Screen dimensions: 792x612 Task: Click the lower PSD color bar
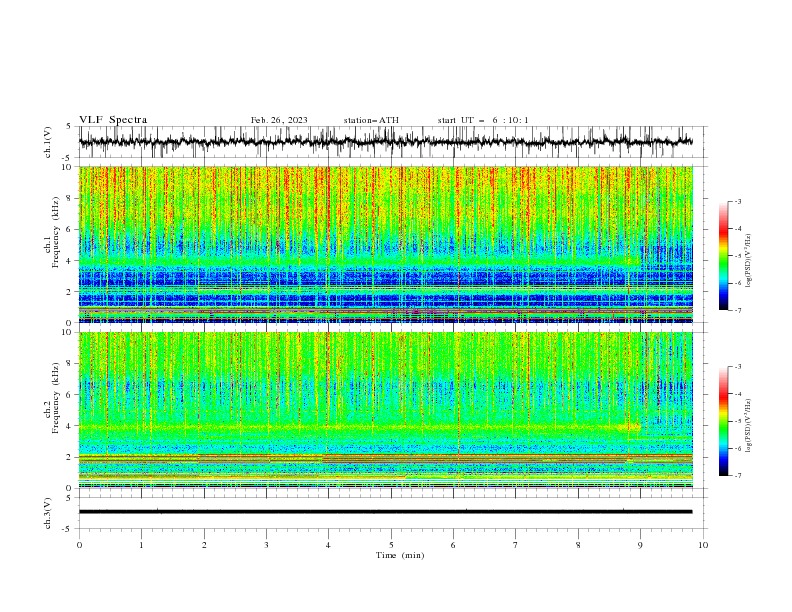pos(723,421)
